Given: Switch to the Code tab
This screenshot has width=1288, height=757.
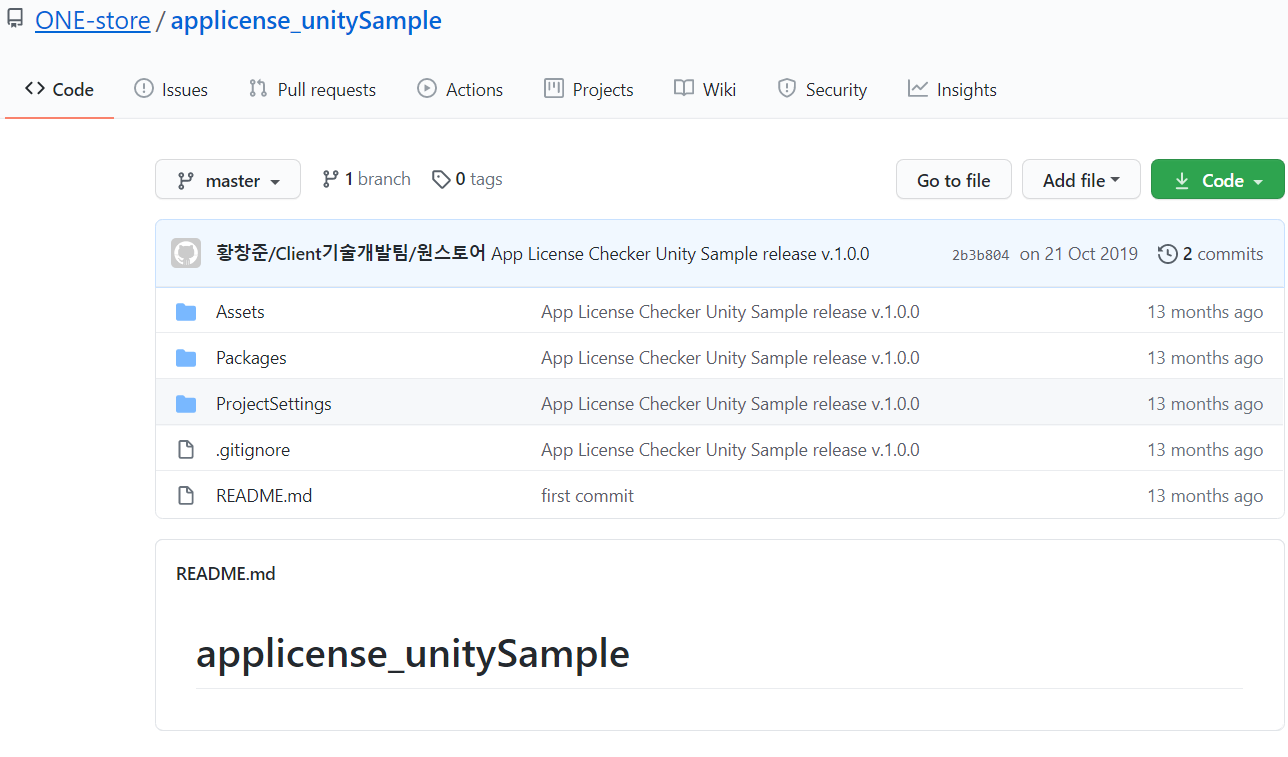Looking at the screenshot, I should (x=59, y=89).
